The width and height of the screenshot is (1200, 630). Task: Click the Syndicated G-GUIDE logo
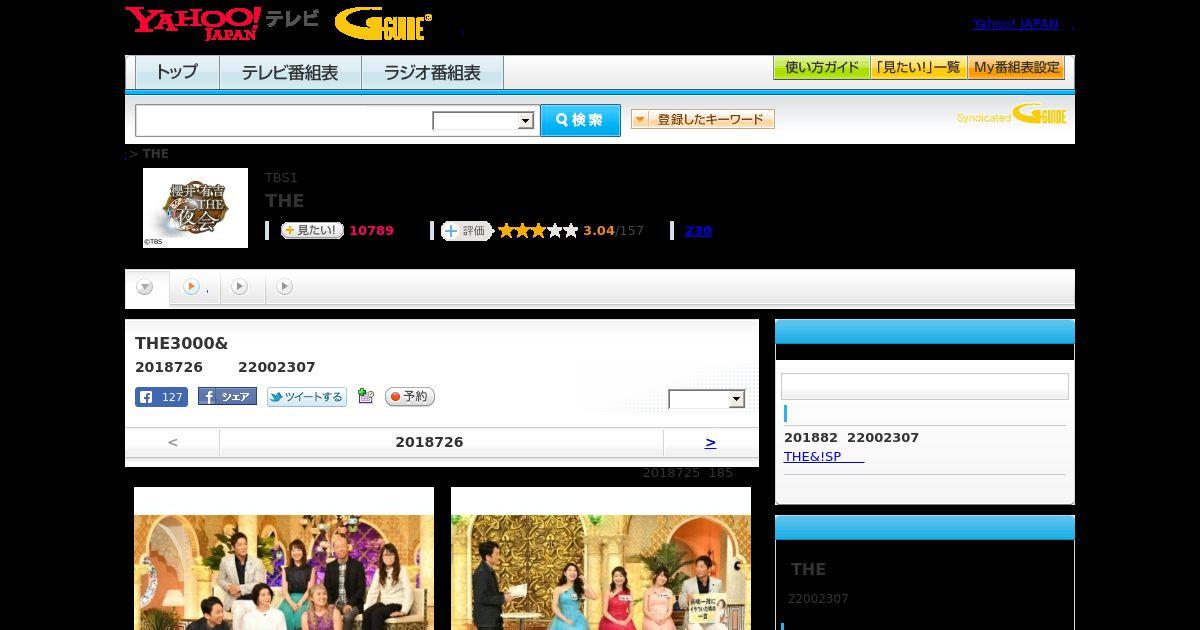[x=1011, y=114]
